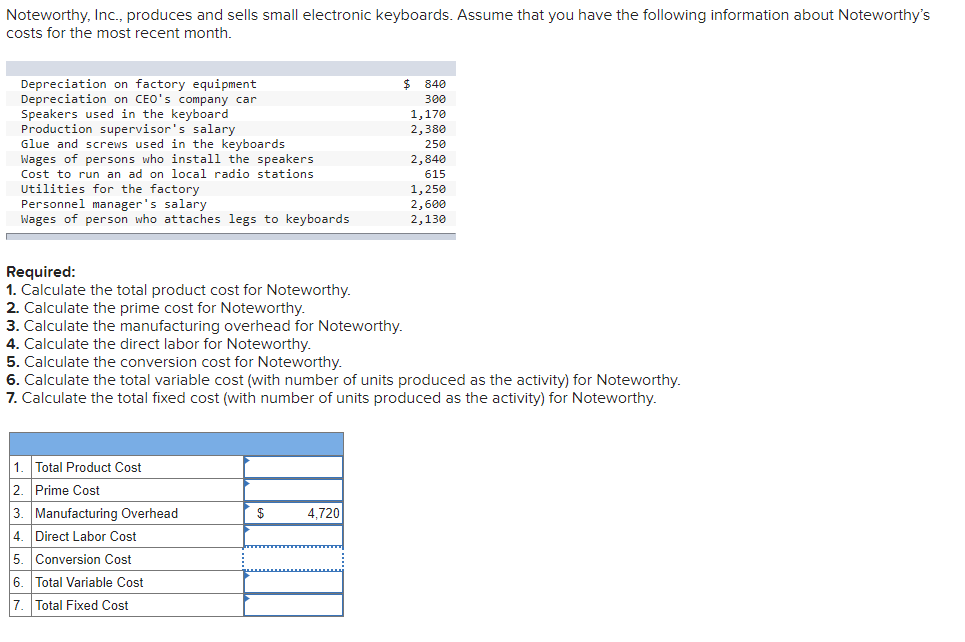
Task: Click the 250 glue and screws amount
Action: (x=435, y=144)
